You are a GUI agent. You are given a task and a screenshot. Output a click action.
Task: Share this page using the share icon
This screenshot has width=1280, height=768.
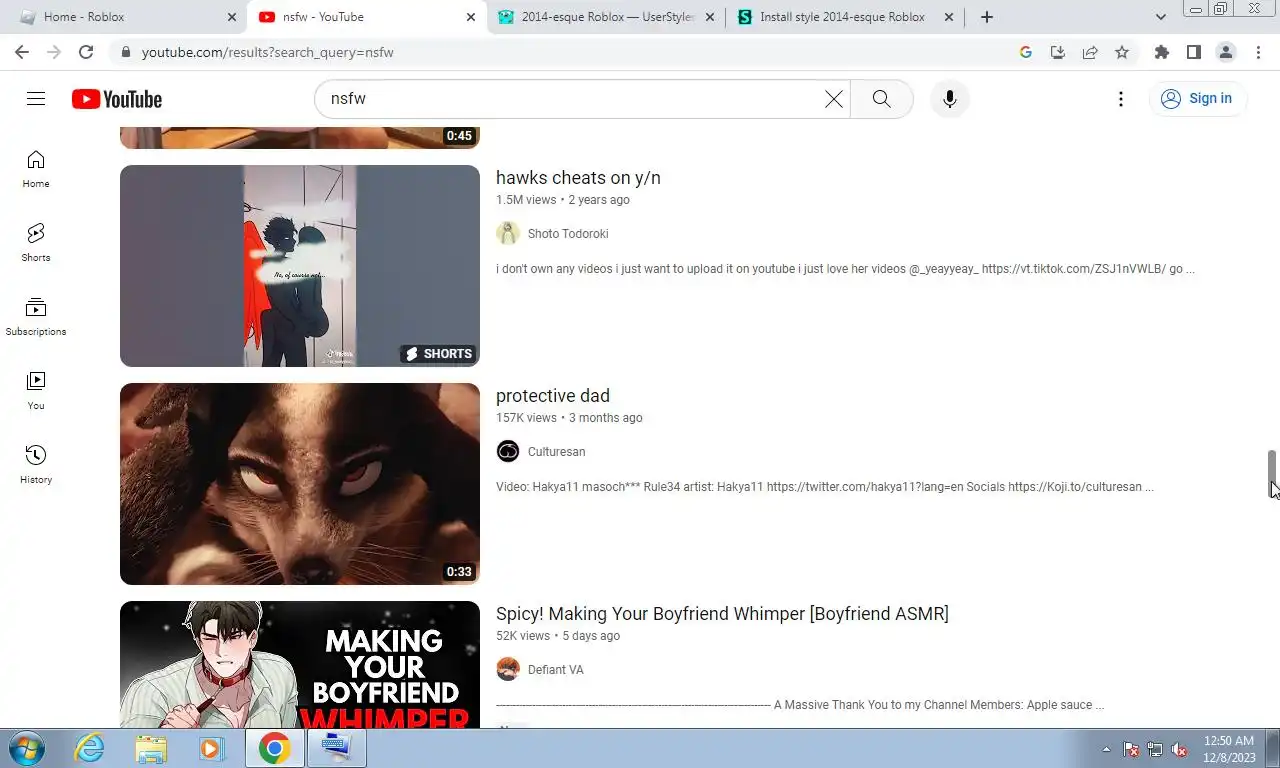(1090, 52)
